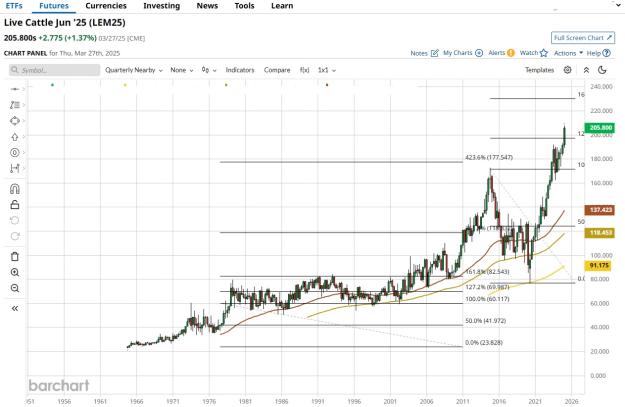
Task: Select the shapes drawing tool
Action: point(15,121)
